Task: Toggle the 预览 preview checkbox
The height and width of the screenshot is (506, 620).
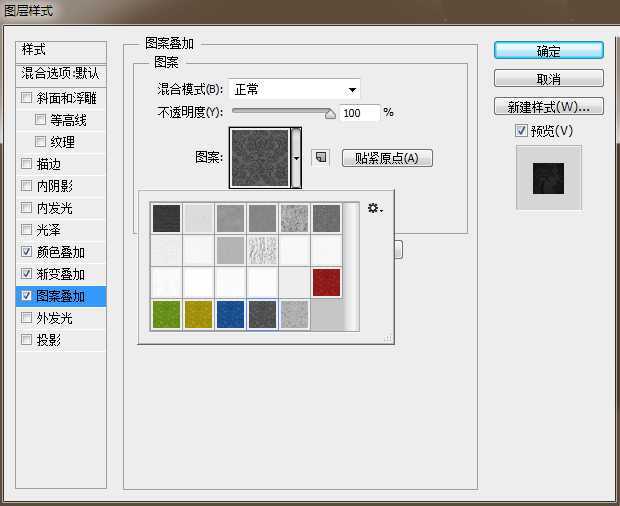Action: 521,131
